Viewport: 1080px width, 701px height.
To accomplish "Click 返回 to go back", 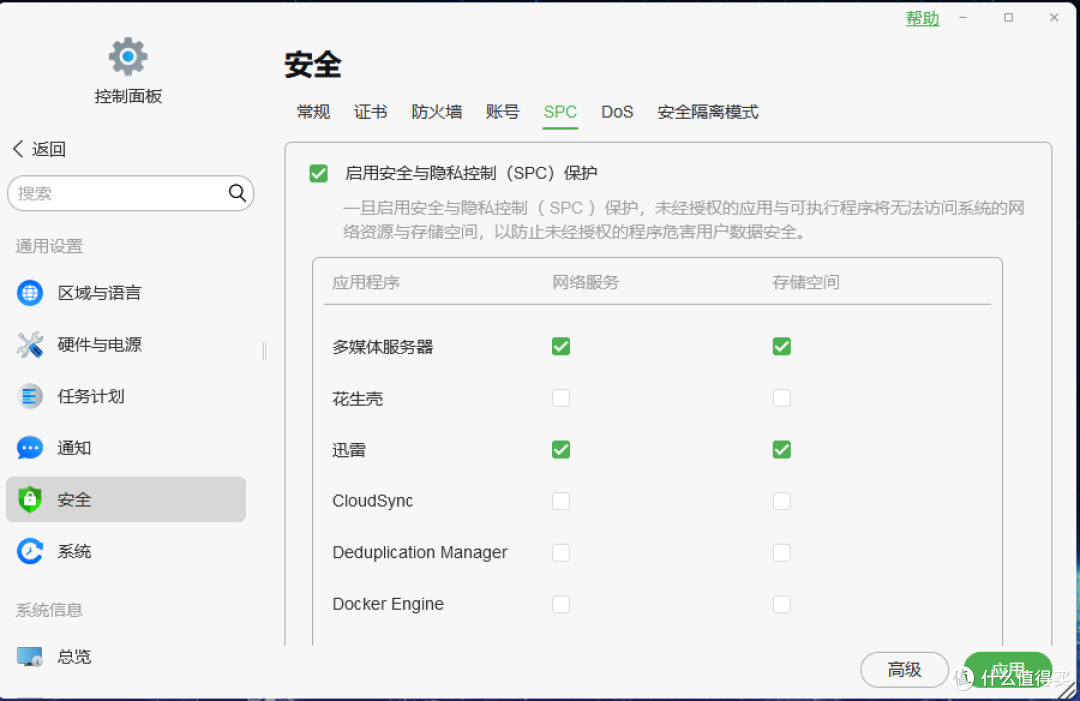I will click(x=48, y=149).
